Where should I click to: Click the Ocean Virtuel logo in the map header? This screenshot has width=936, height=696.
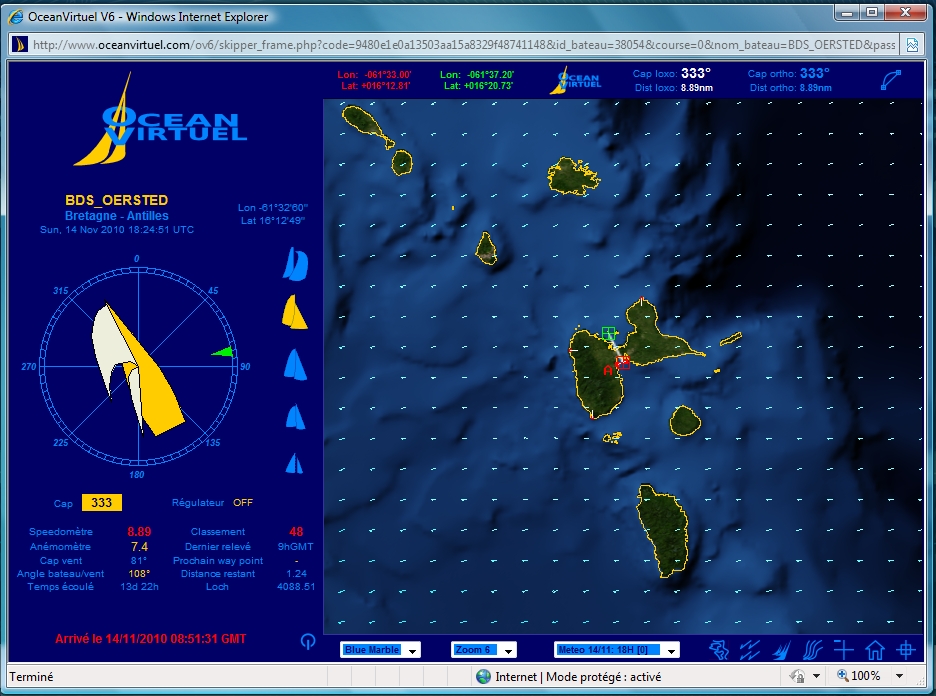[575, 80]
